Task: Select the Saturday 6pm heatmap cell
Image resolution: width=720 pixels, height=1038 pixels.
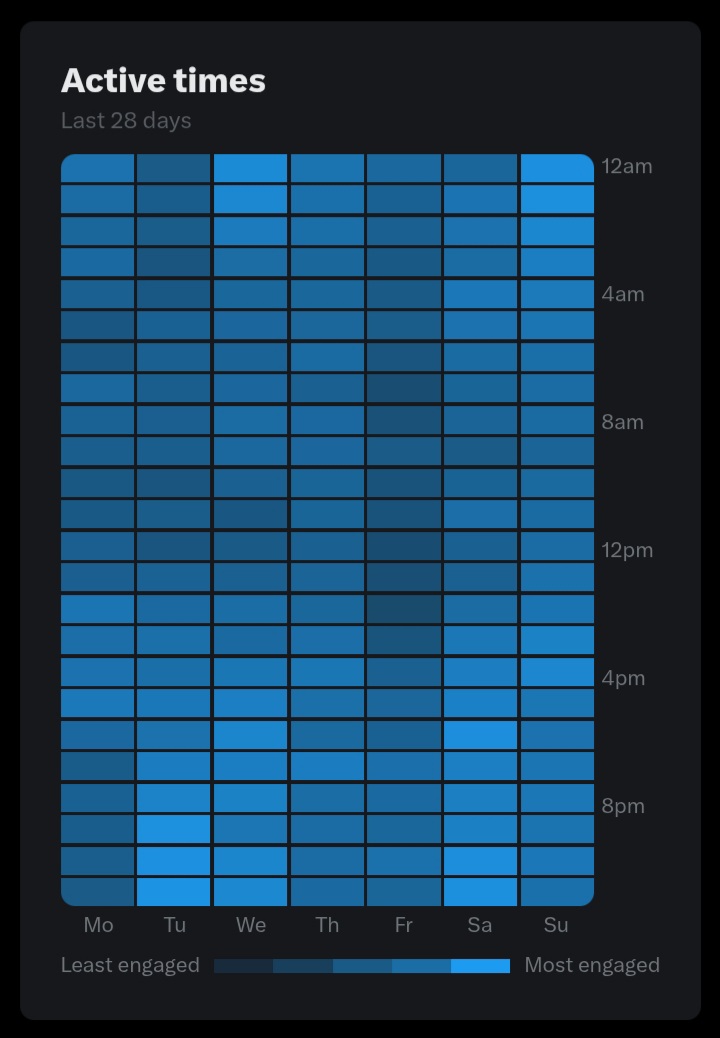Action: coord(480,735)
